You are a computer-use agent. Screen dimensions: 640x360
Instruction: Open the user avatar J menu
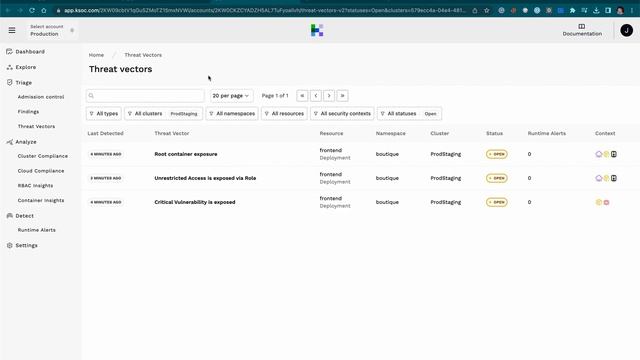[626, 30]
